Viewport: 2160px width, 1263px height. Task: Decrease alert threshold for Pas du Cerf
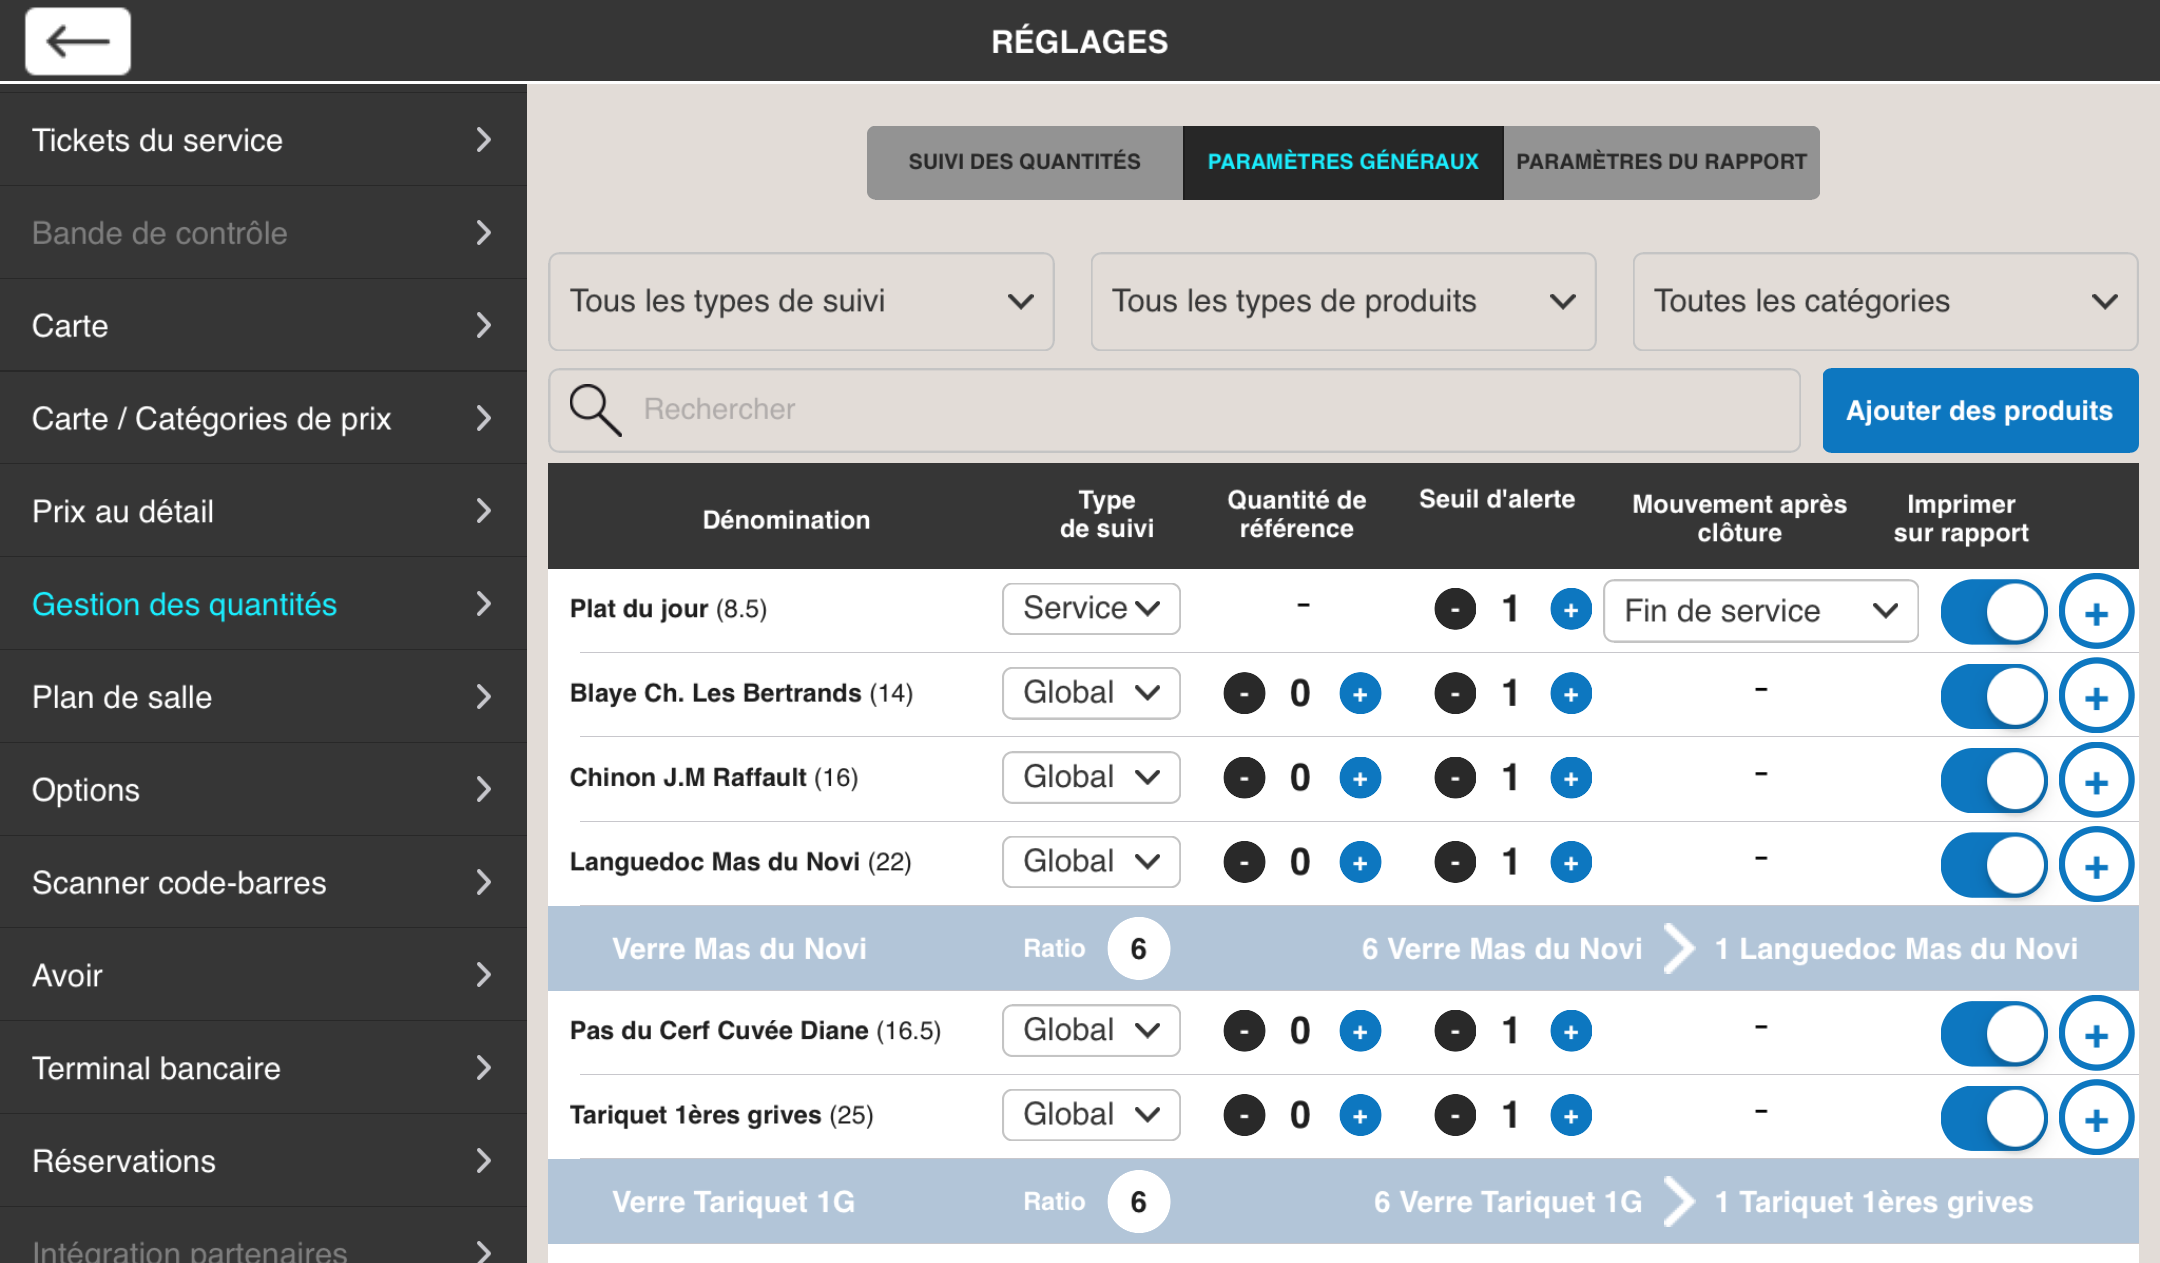coord(1455,1031)
